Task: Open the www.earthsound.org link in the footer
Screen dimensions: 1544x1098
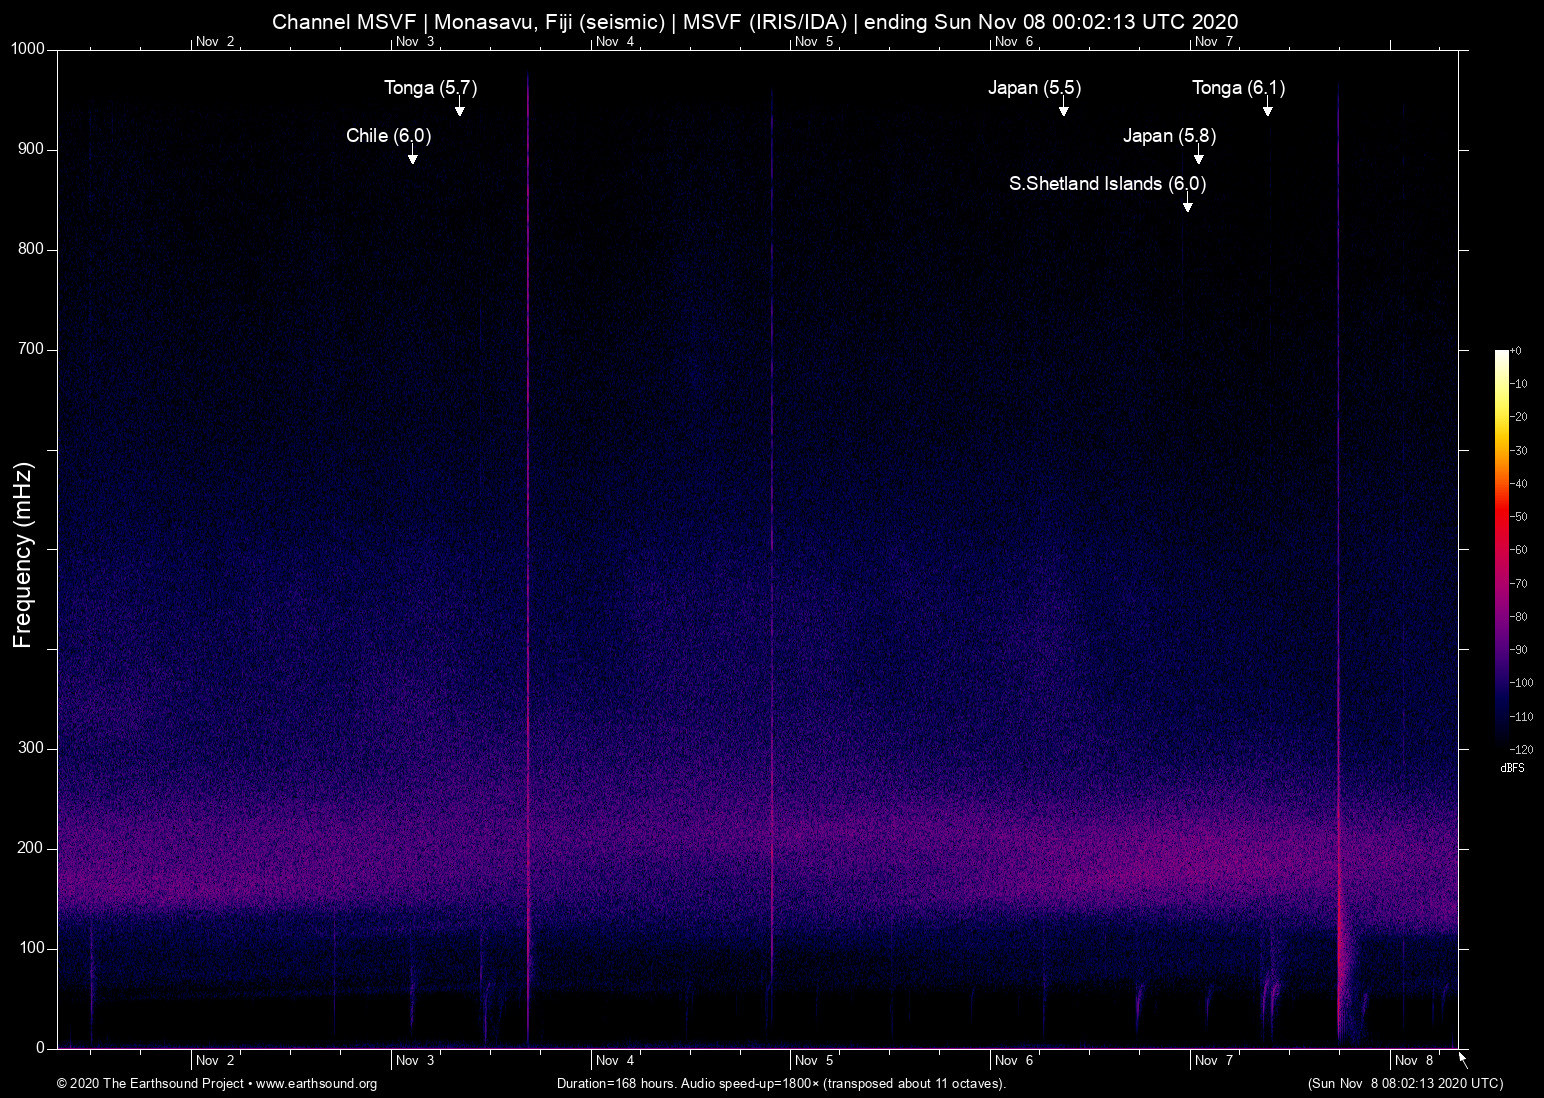Action: pos(316,1084)
